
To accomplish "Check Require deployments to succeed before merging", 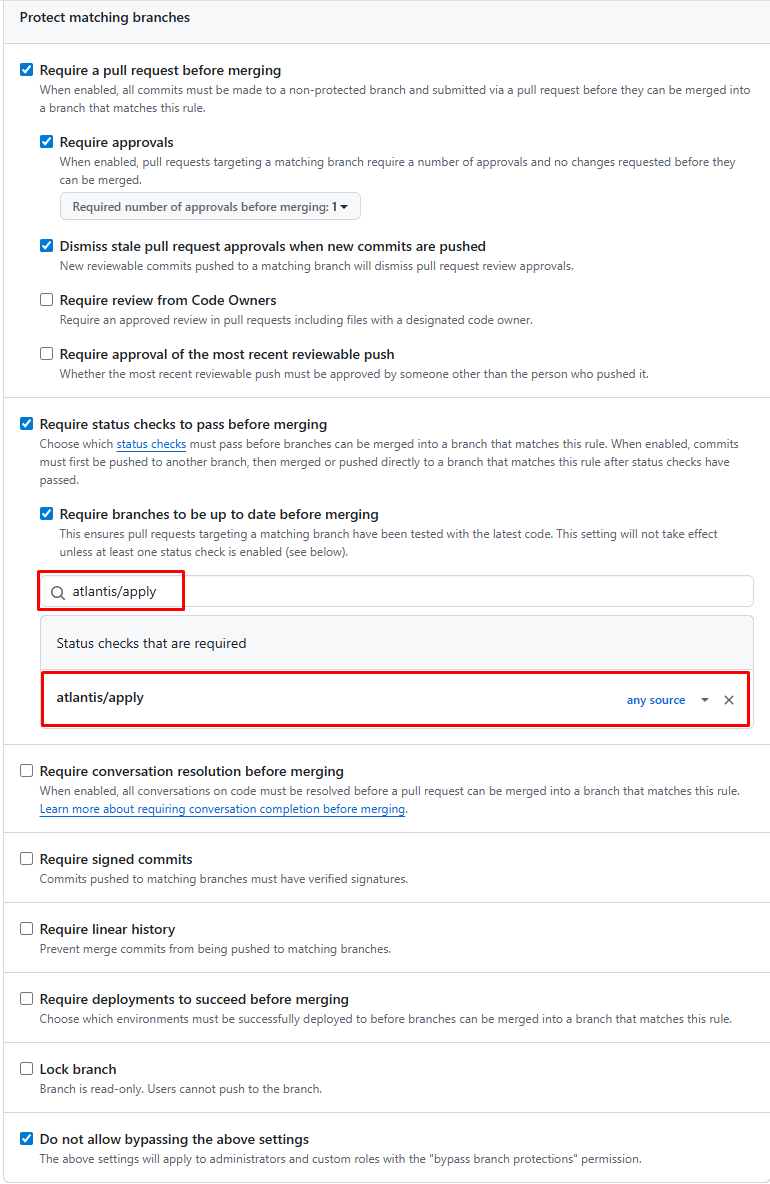I will tap(26, 998).
